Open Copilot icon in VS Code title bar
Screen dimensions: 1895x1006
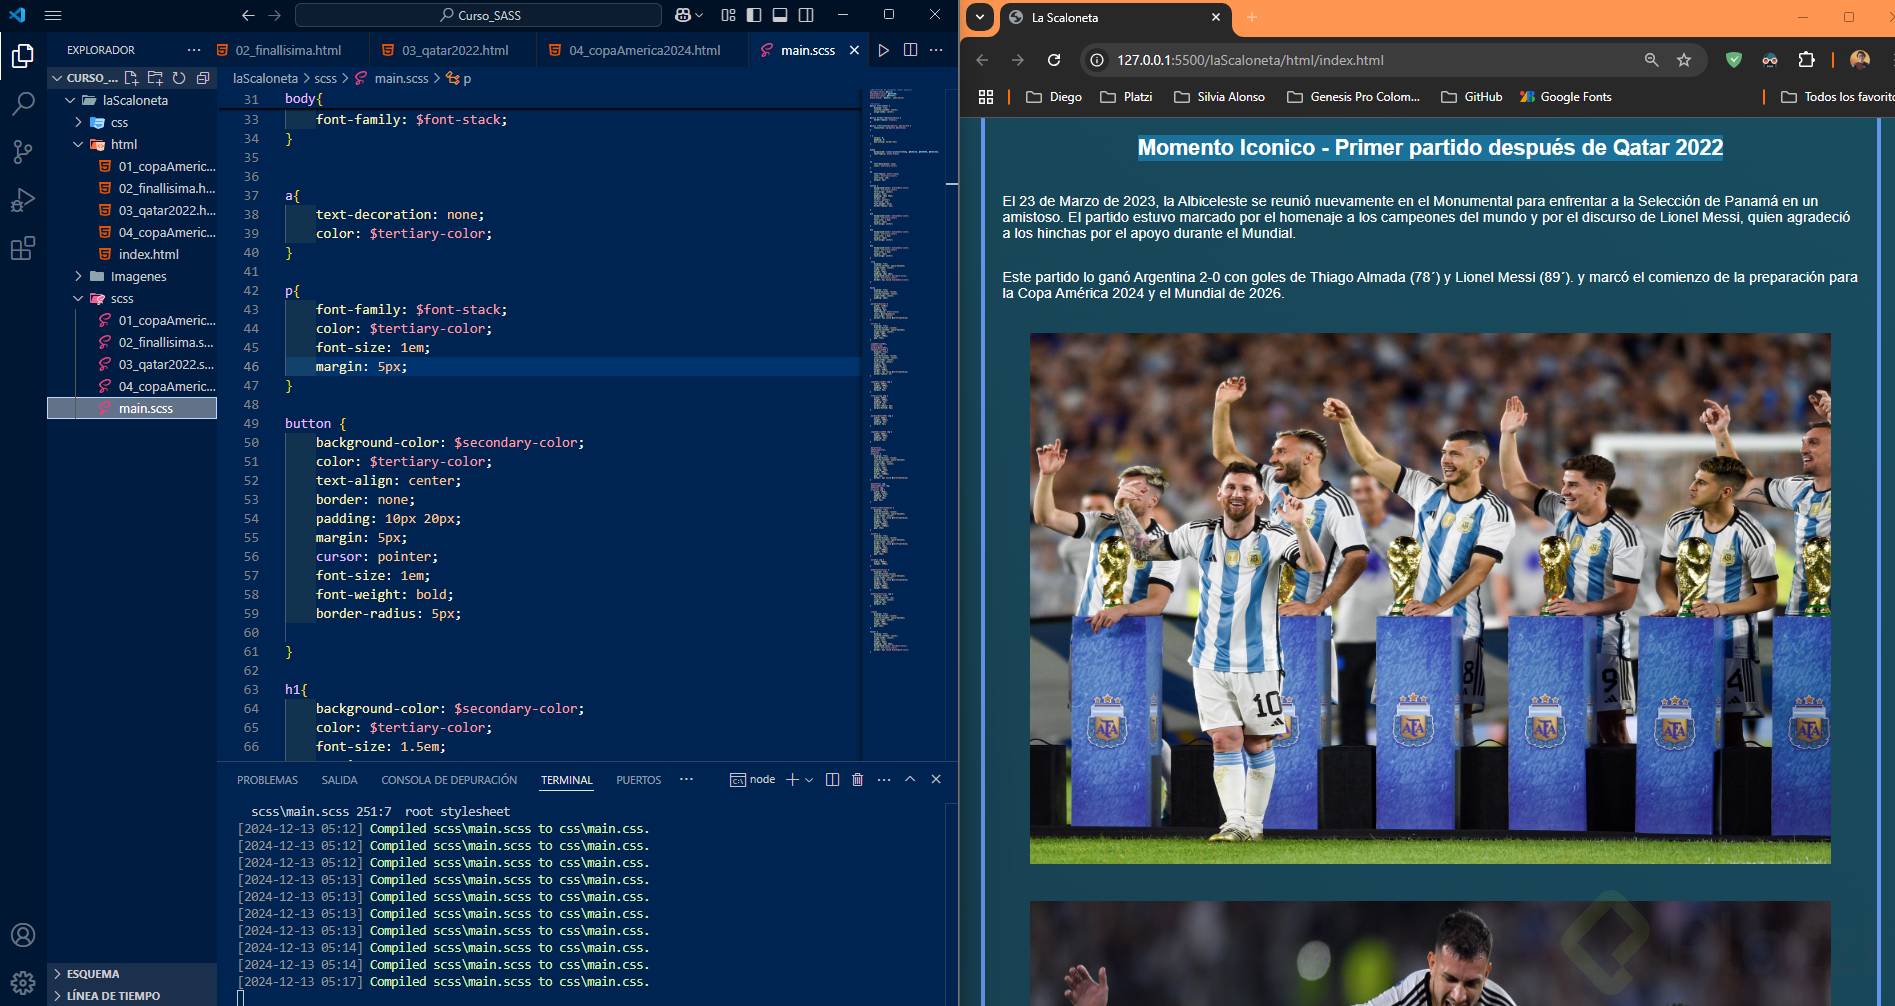(x=682, y=15)
